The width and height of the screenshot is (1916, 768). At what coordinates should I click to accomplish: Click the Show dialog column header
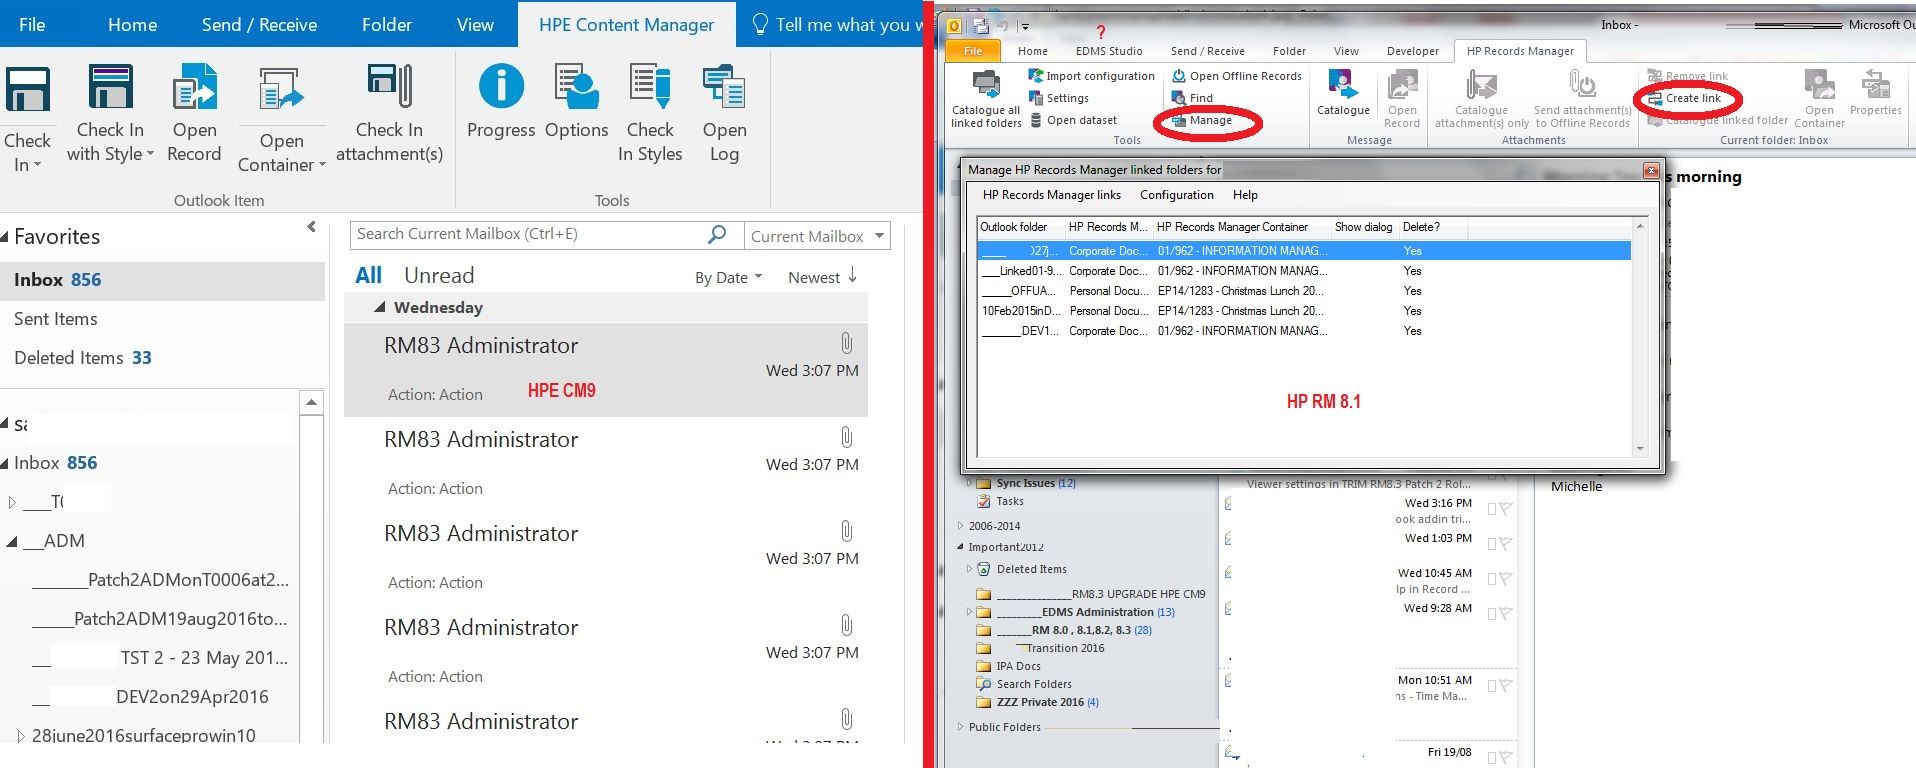pyautogui.click(x=1363, y=227)
